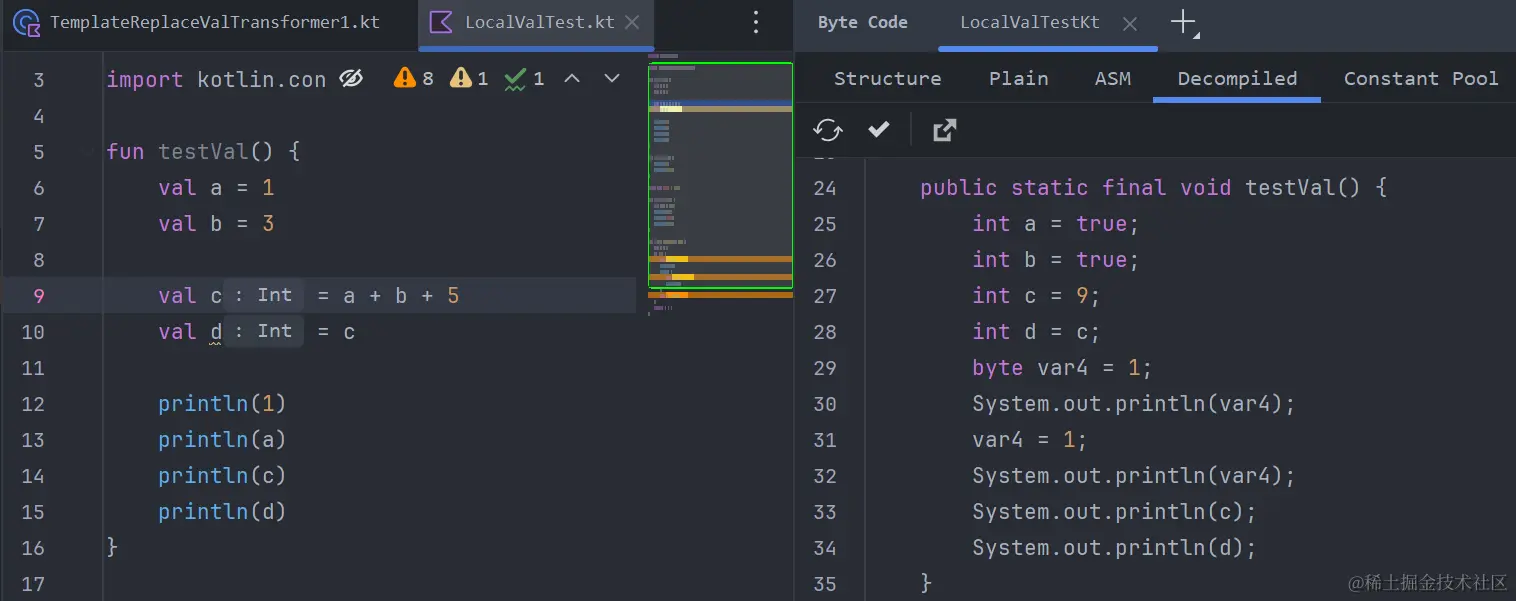
Task: Click println(d) in the Kotlin editor
Action: click(x=222, y=511)
